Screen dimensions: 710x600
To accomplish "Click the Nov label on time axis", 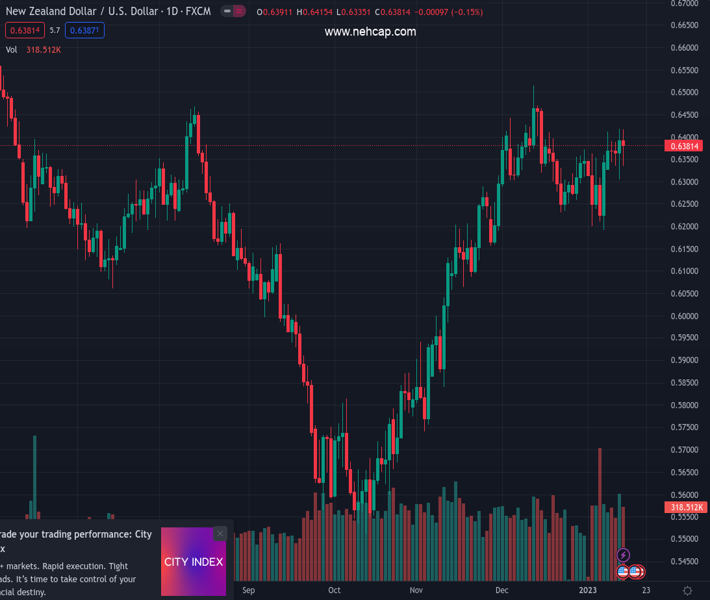I will pyautogui.click(x=417, y=590).
